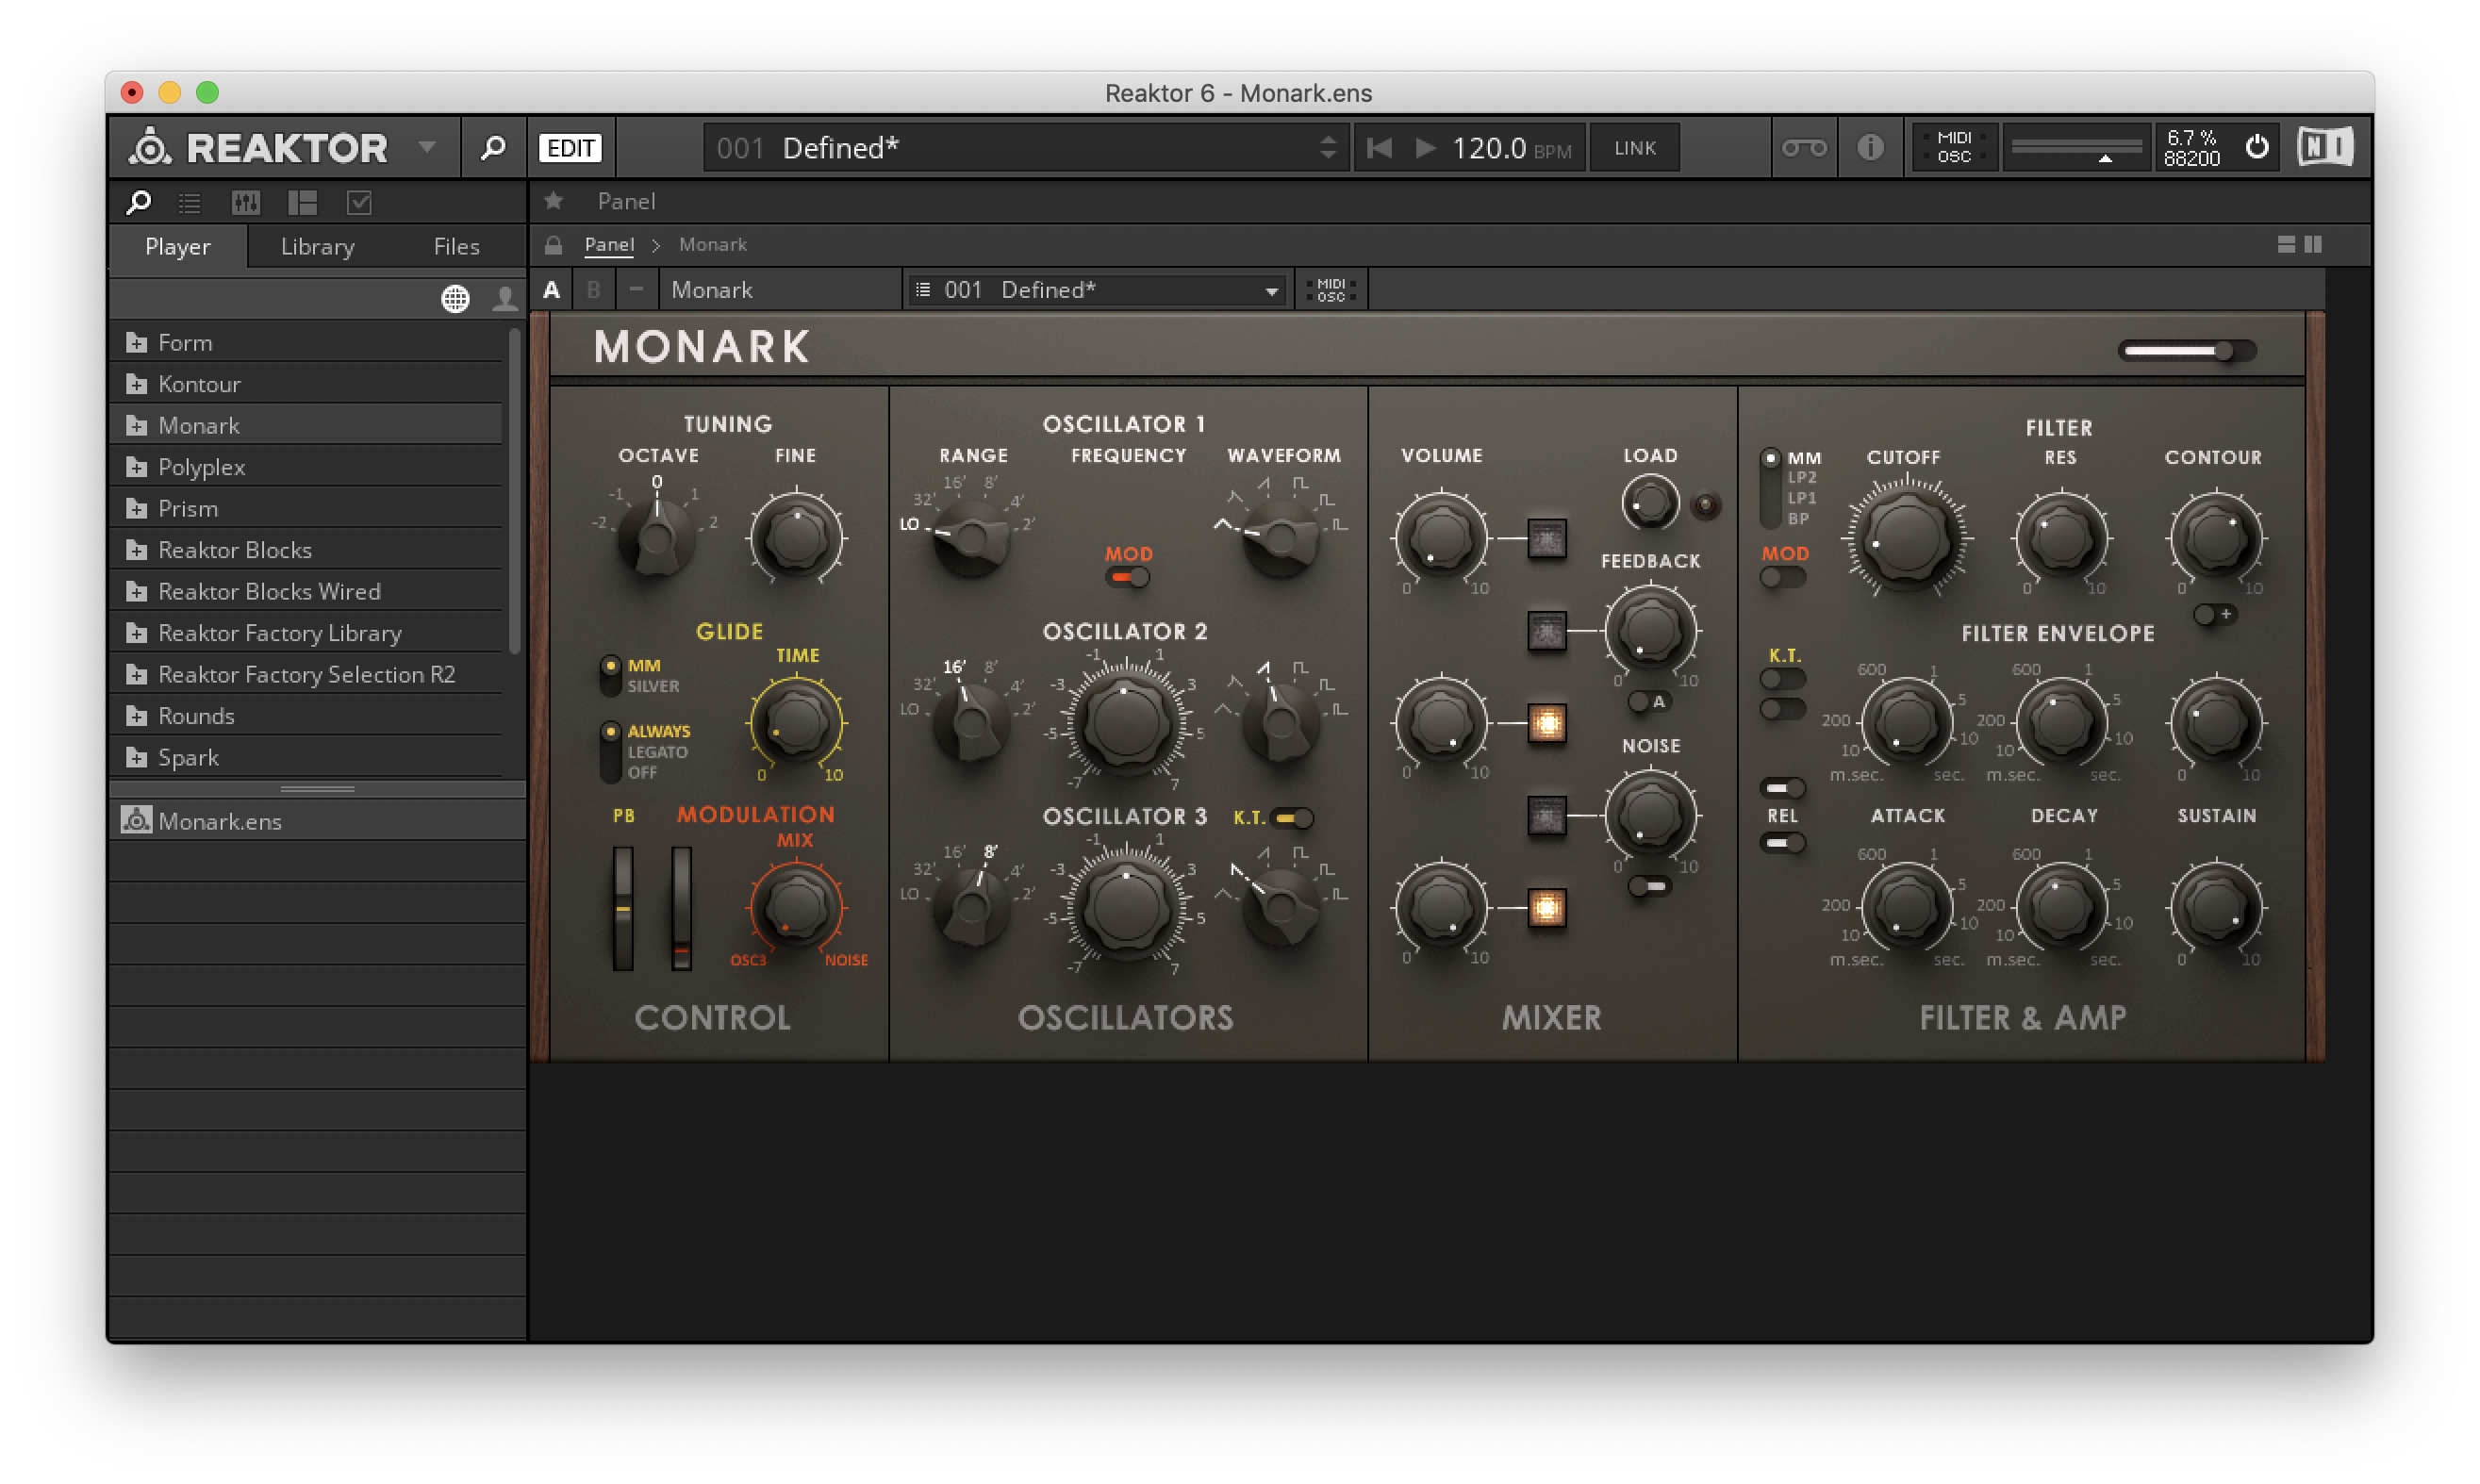Show factory content via globe icon
This screenshot has width=2480, height=1484.
click(x=455, y=298)
